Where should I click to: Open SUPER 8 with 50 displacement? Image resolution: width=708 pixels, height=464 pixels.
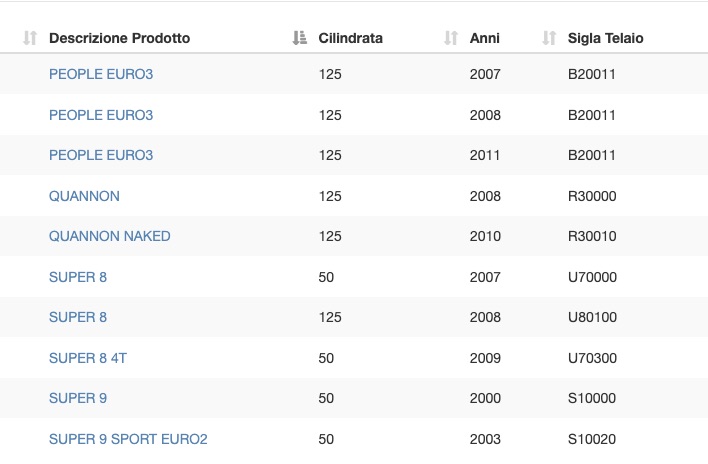tap(78, 277)
